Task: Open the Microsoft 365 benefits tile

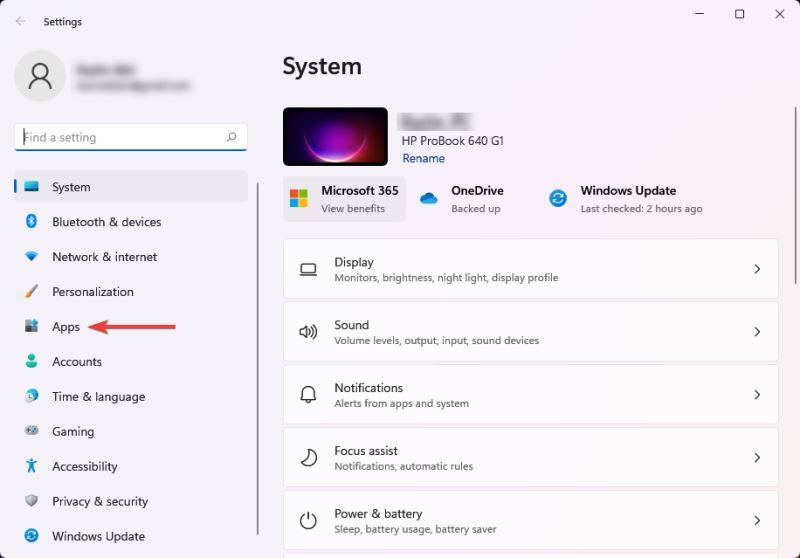Action: click(344, 199)
